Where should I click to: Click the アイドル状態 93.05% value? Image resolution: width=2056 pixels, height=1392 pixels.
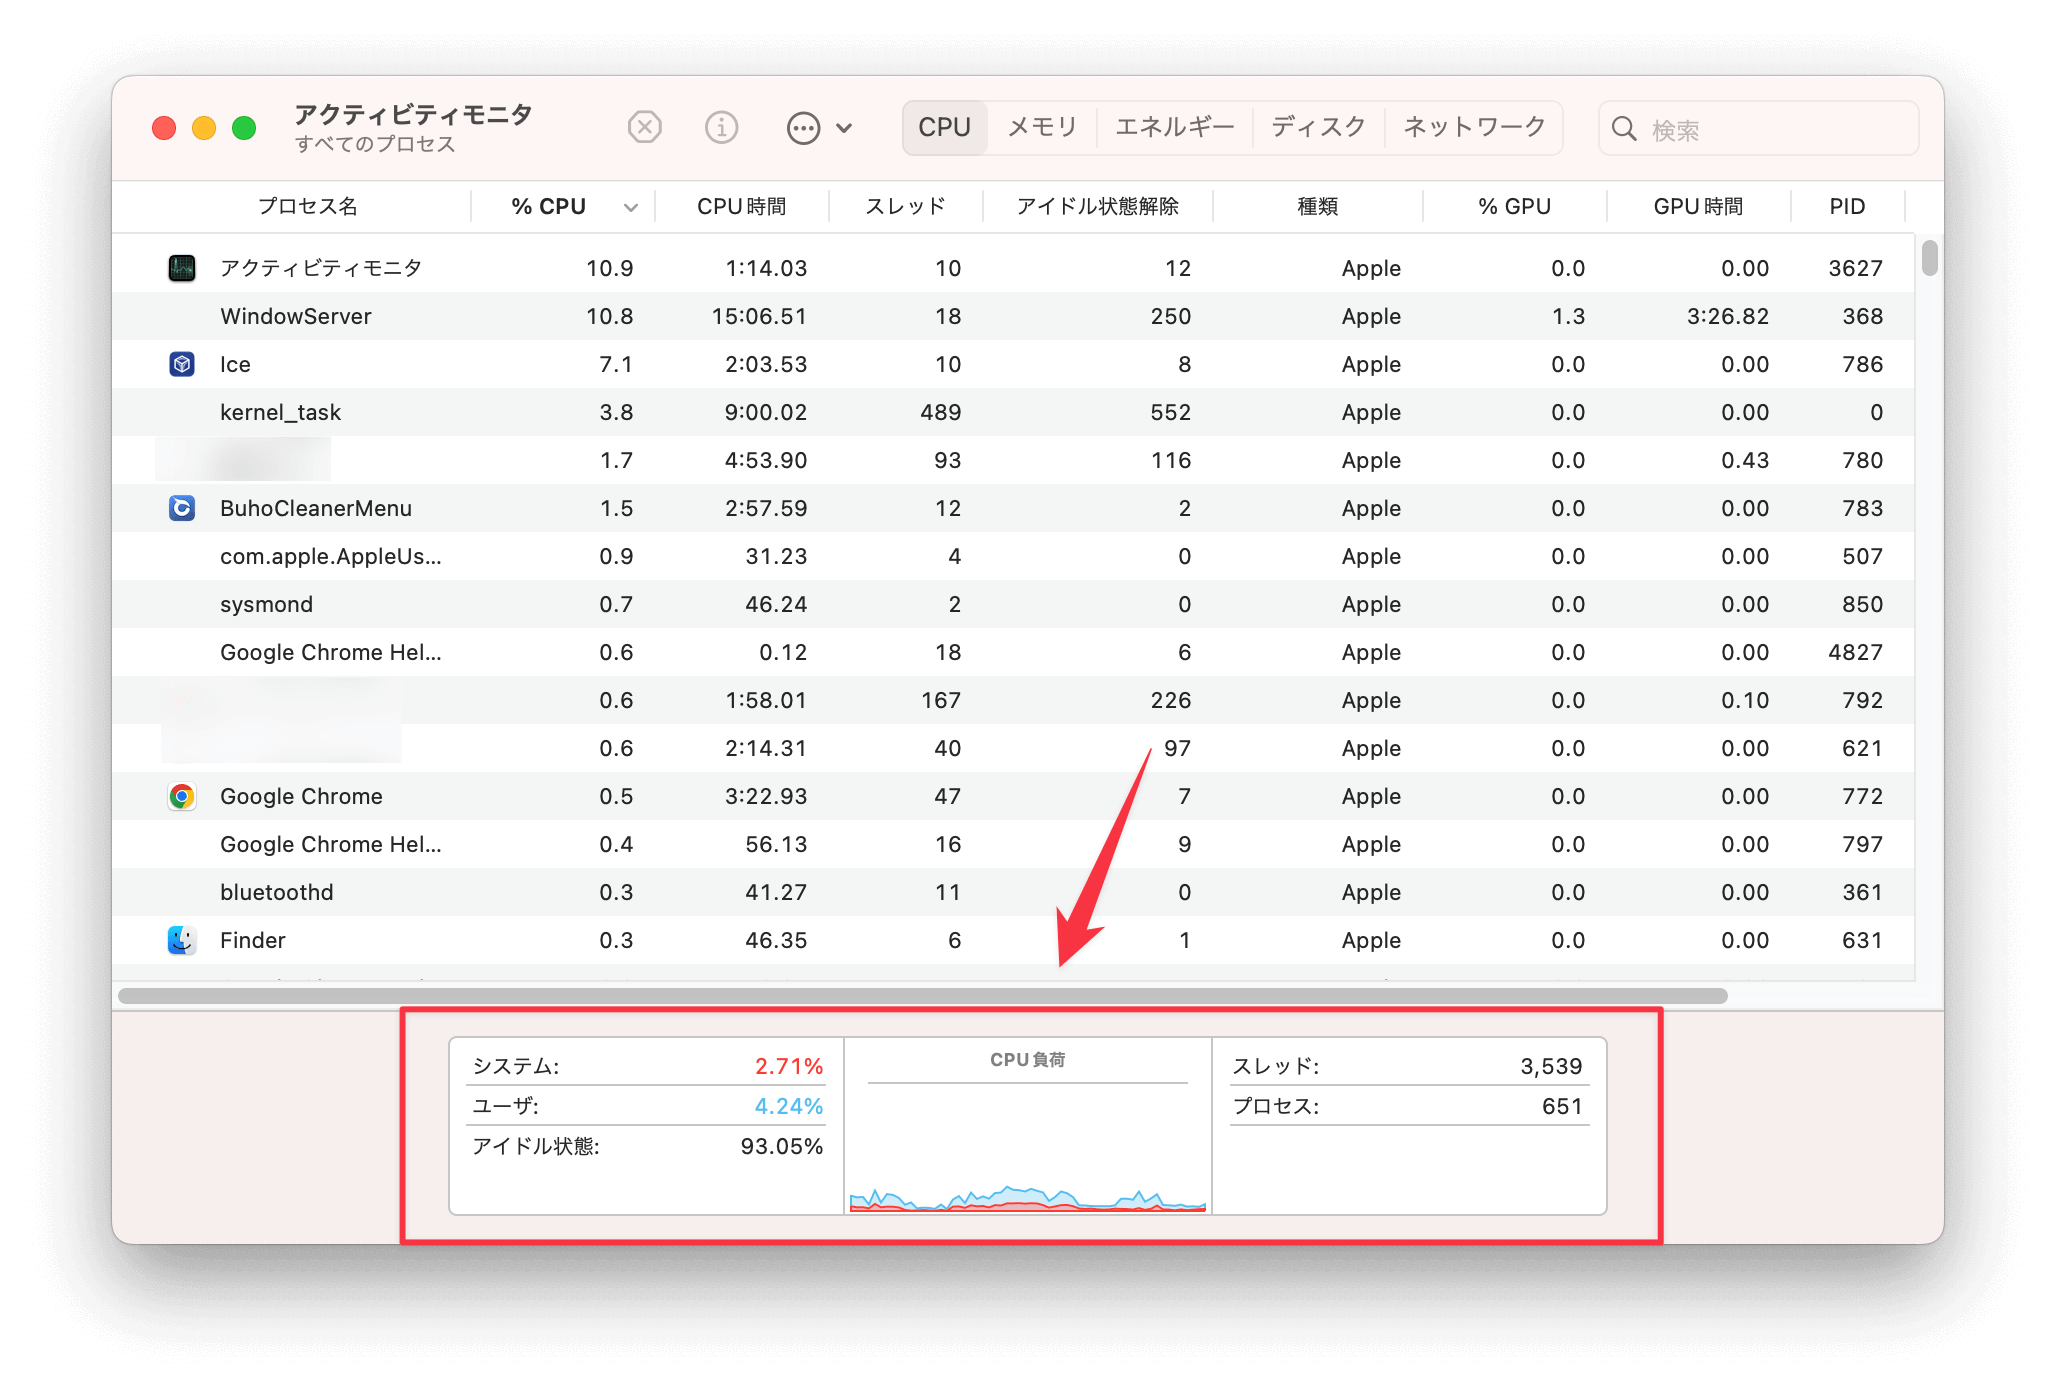pyautogui.click(x=781, y=1146)
